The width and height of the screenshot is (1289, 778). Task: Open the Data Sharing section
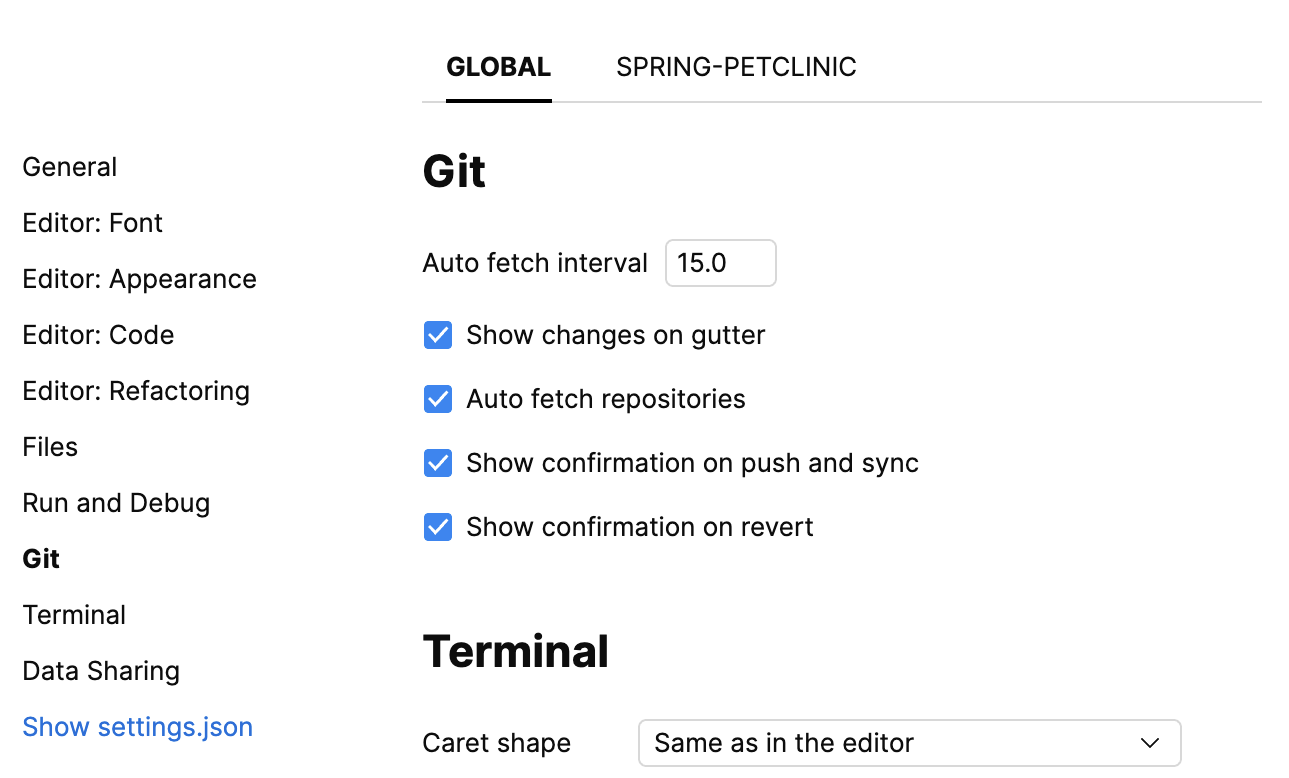(x=101, y=671)
